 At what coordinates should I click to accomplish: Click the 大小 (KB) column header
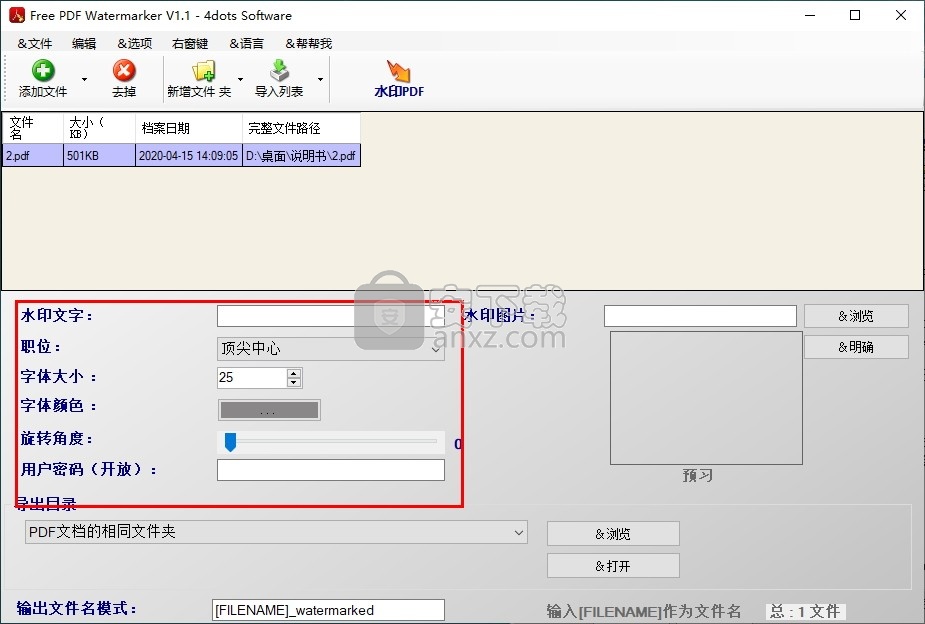pyautogui.click(x=100, y=128)
